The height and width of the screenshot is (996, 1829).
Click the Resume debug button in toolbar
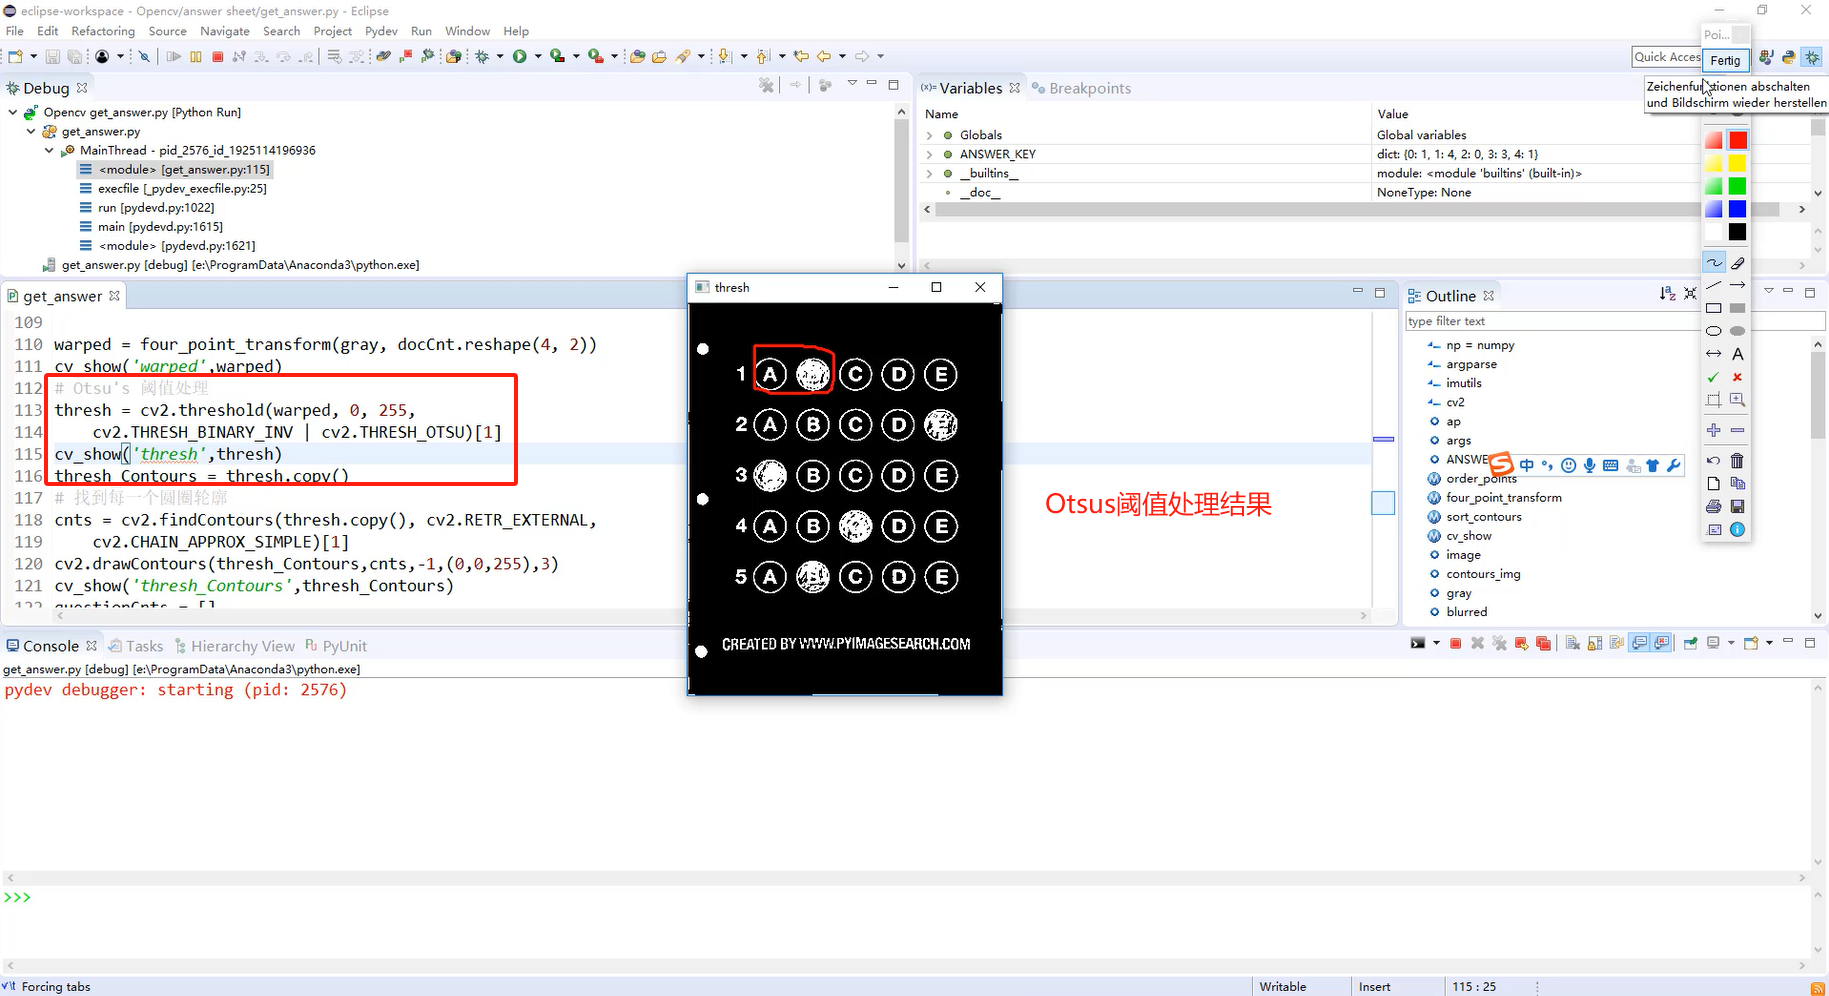coord(173,56)
